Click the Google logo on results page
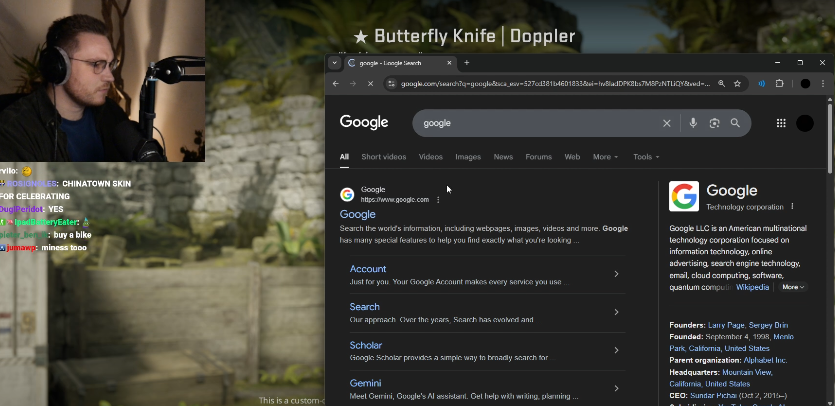The image size is (835, 406). pyautogui.click(x=364, y=123)
